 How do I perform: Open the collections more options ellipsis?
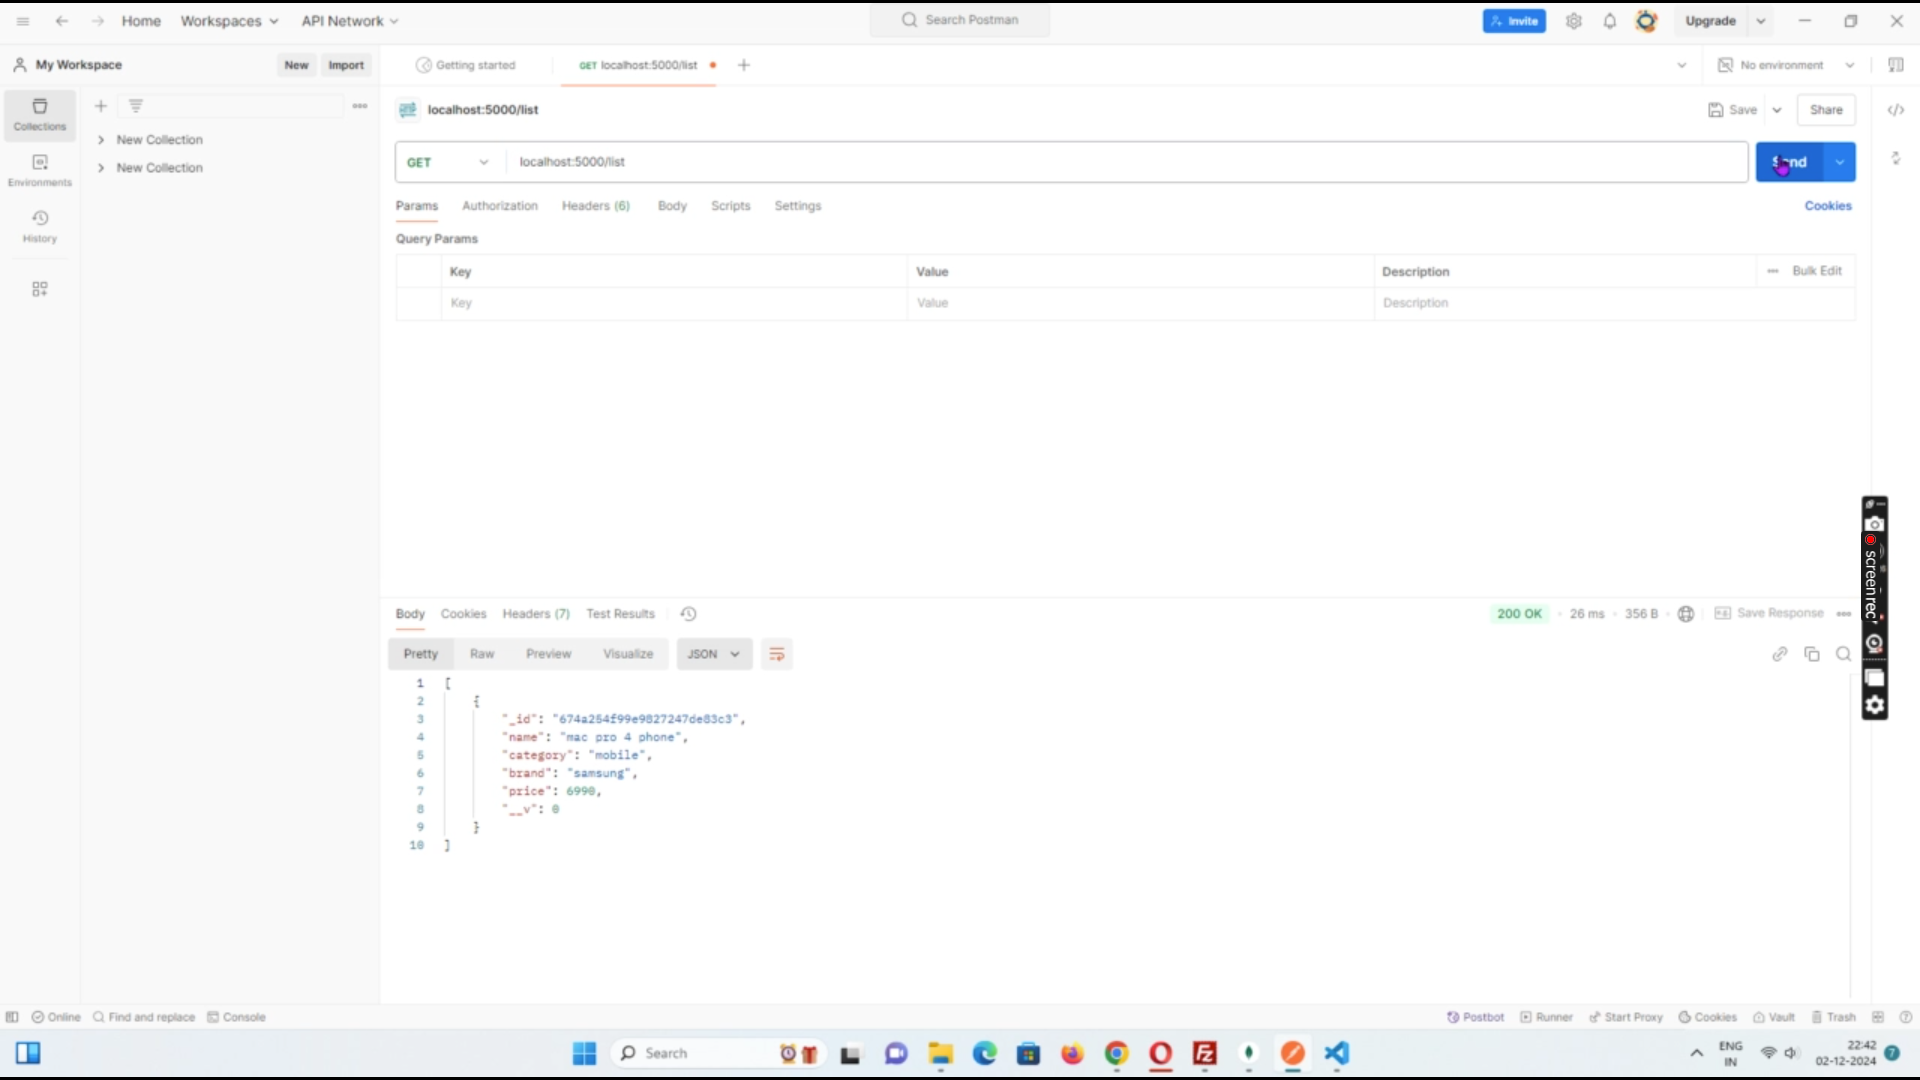[360, 106]
